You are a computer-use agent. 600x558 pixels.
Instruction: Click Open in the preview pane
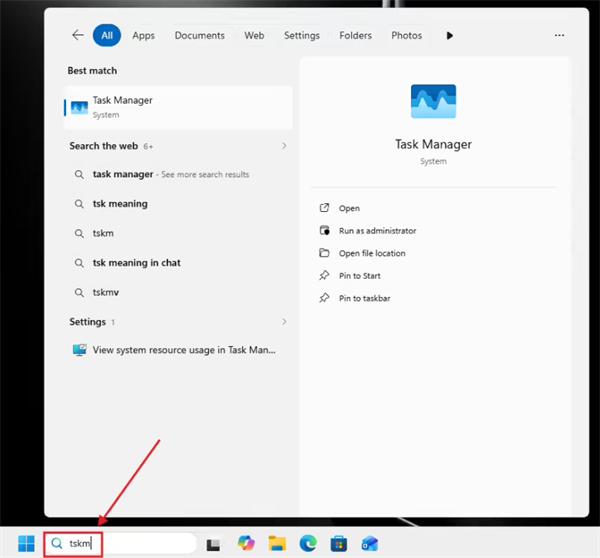click(349, 209)
